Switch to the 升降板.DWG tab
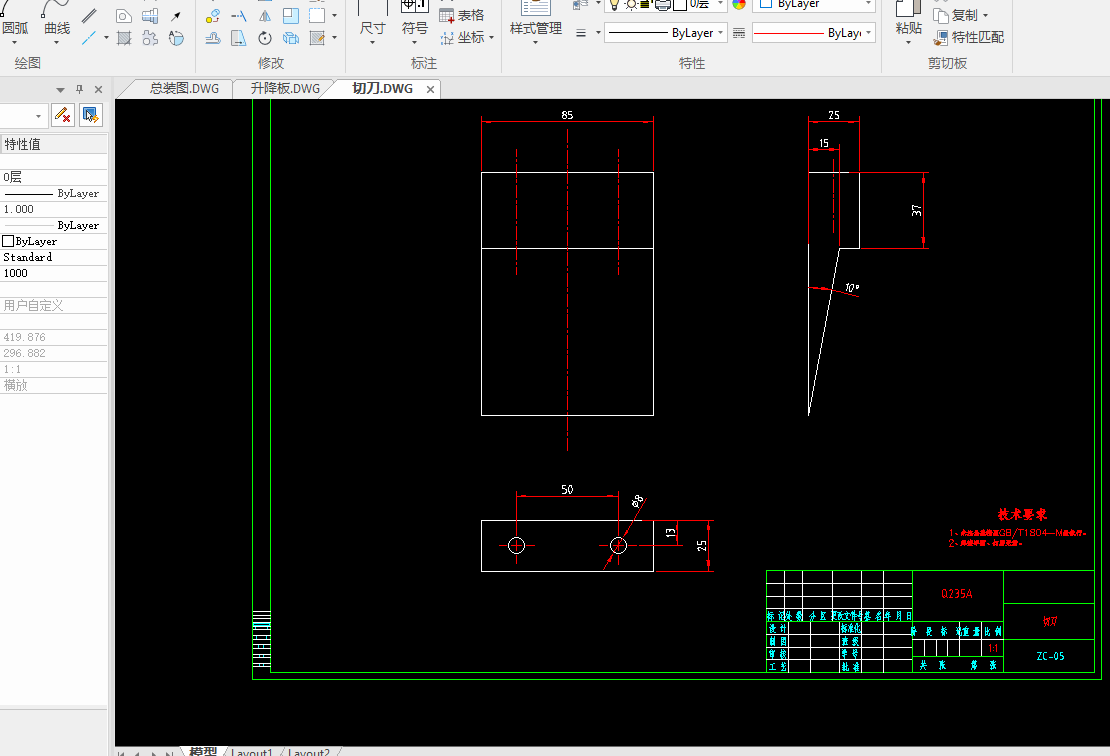The image size is (1110, 756). (285, 89)
